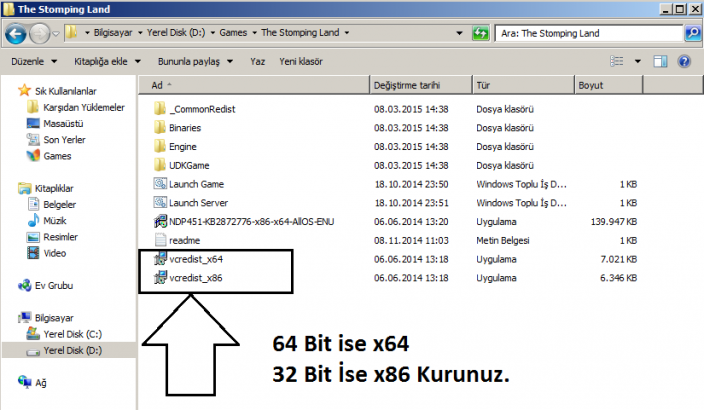Viewport: 704px width, 410px height.
Task: Expand the arrow after Yerel Disk (D:) breadcrumb
Action: click(213, 33)
